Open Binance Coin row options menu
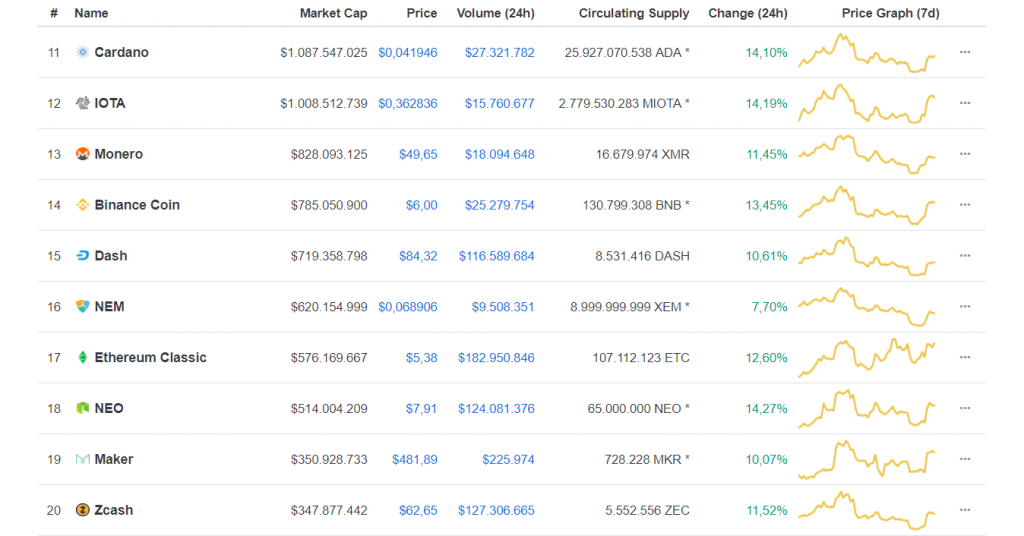 coord(965,205)
